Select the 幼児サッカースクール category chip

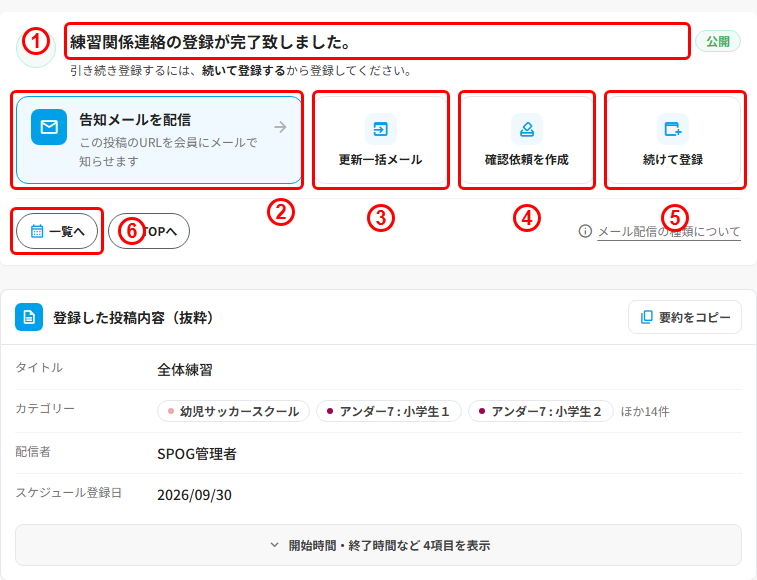click(233, 411)
